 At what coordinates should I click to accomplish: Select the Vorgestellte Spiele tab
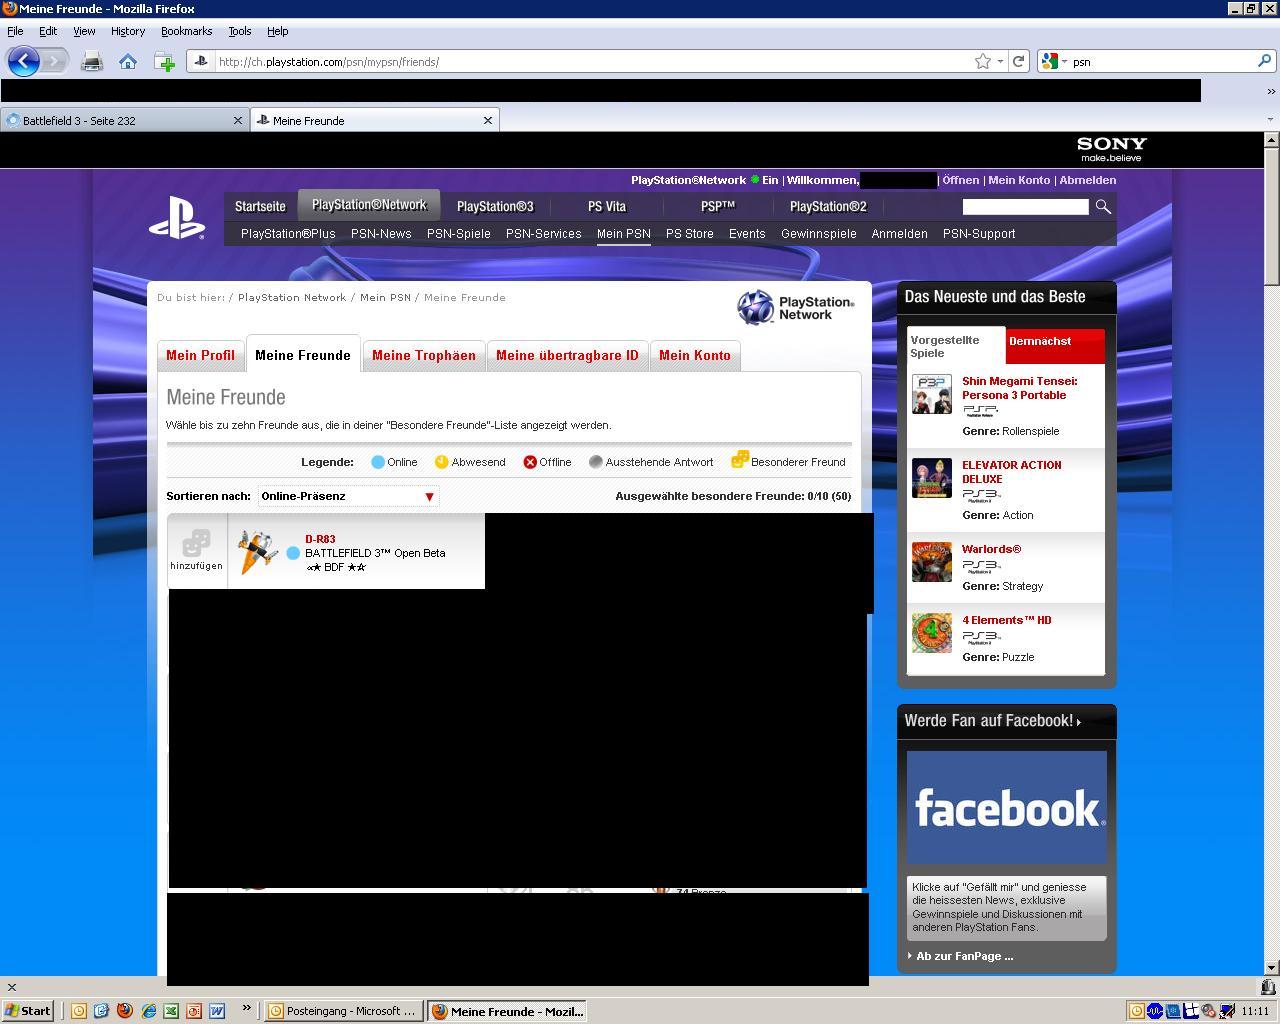point(955,346)
